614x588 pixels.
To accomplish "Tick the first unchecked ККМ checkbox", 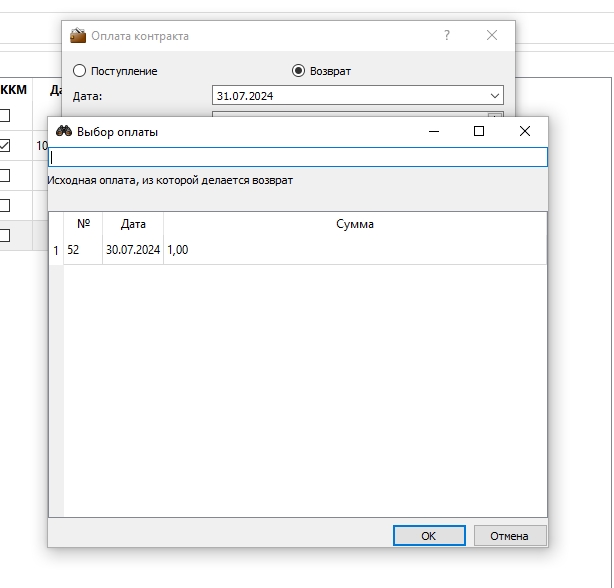I will point(4,115).
